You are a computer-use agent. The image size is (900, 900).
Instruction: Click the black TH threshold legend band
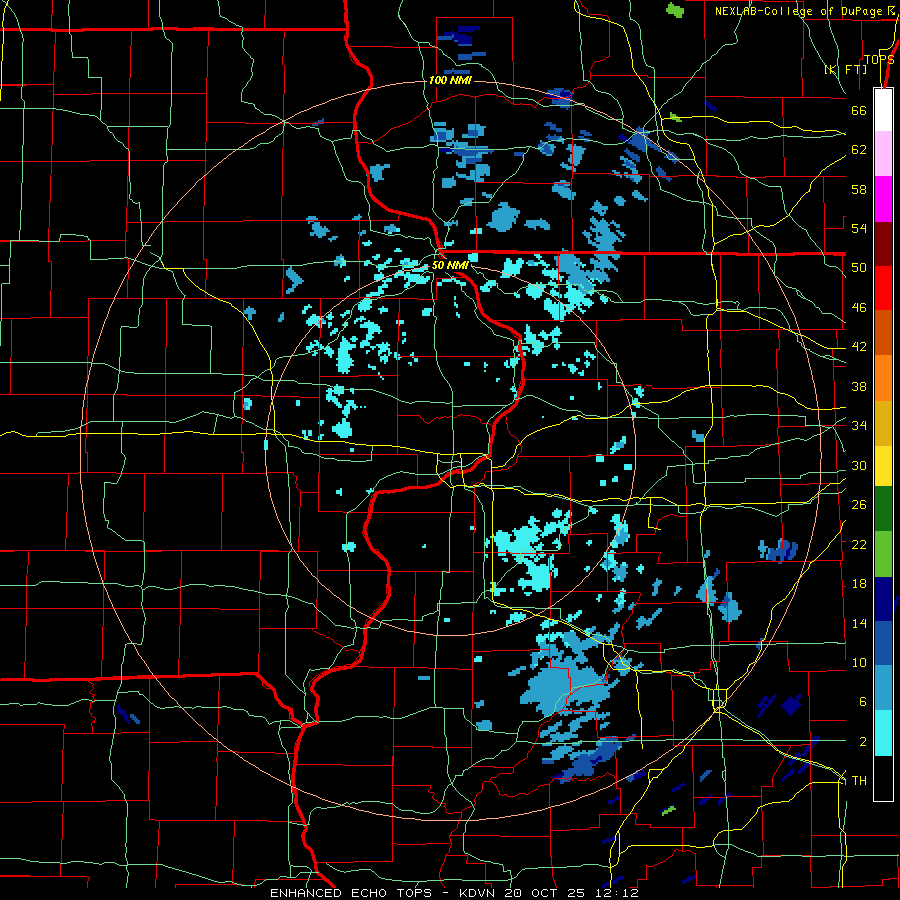883,778
